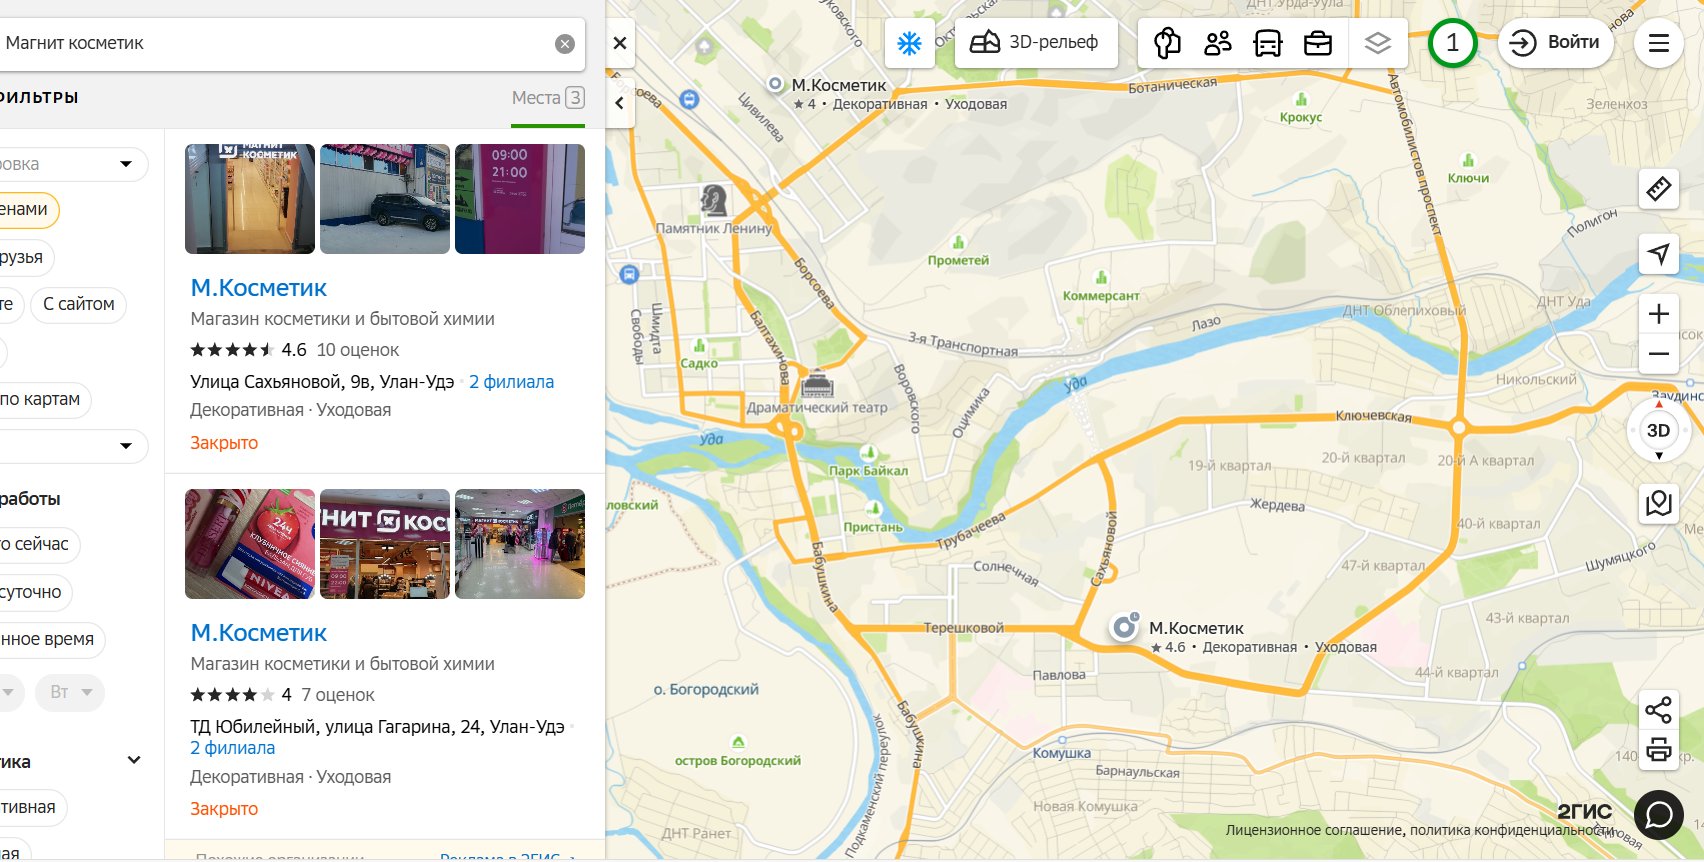This screenshot has width=1704, height=862.
Task: Clear the search field text
Action: pos(565,44)
